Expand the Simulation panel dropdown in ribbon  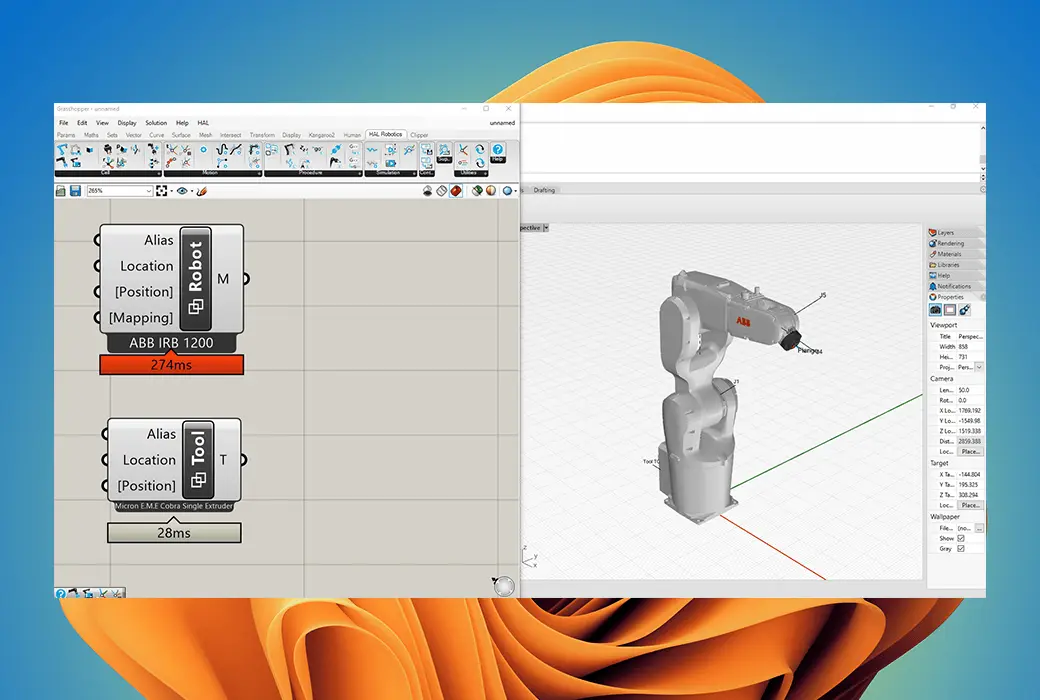[x=415, y=174]
